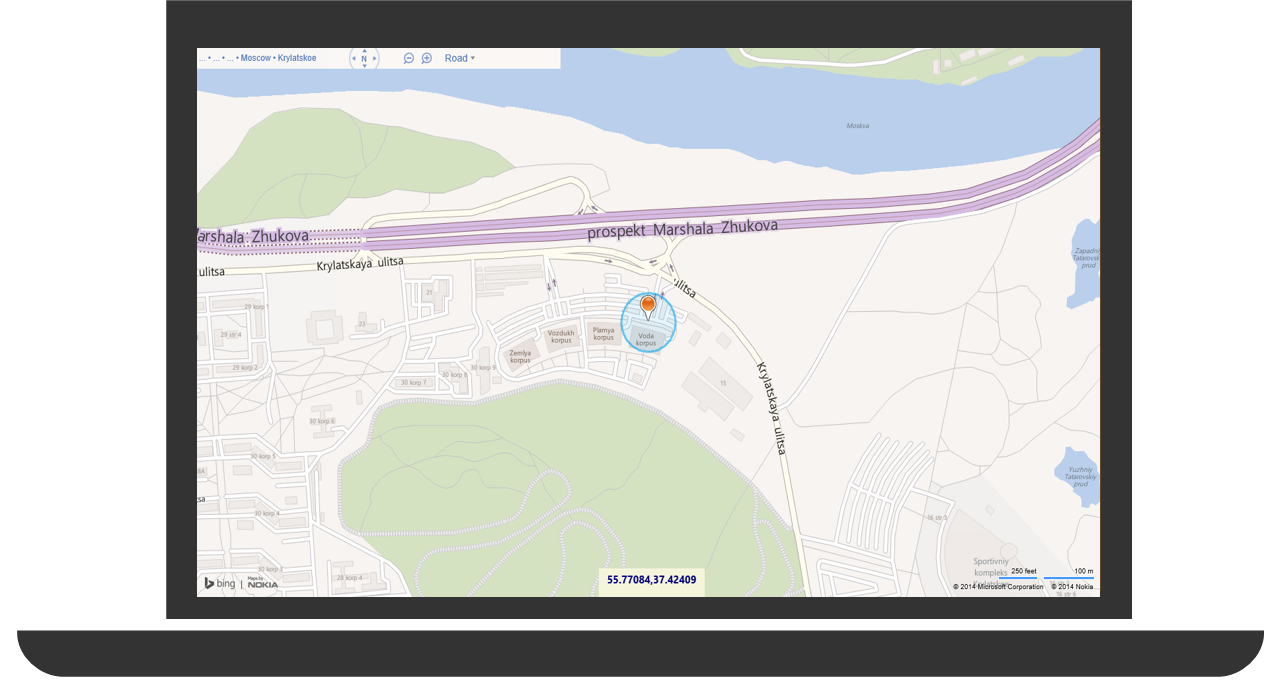
Task: Zoom out using the minus magnifier icon
Action: (x=409, y=58)
